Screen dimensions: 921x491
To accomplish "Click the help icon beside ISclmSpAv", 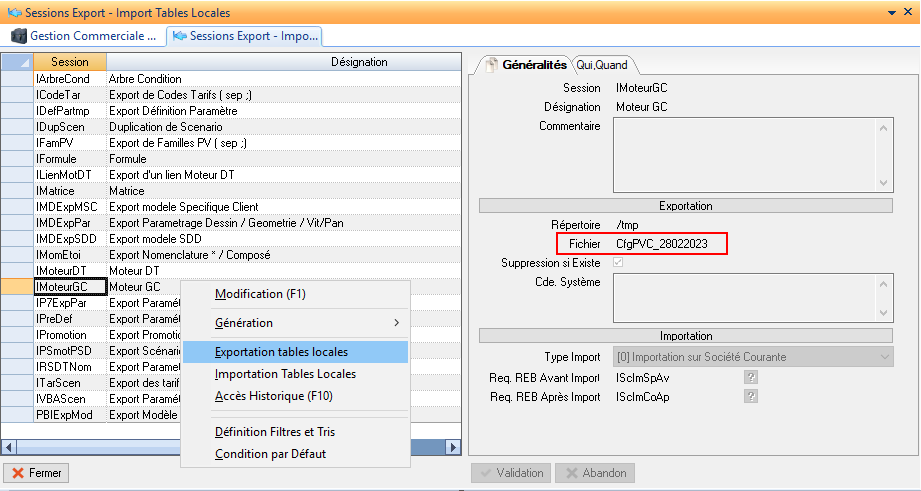I will tap(750, 377).
